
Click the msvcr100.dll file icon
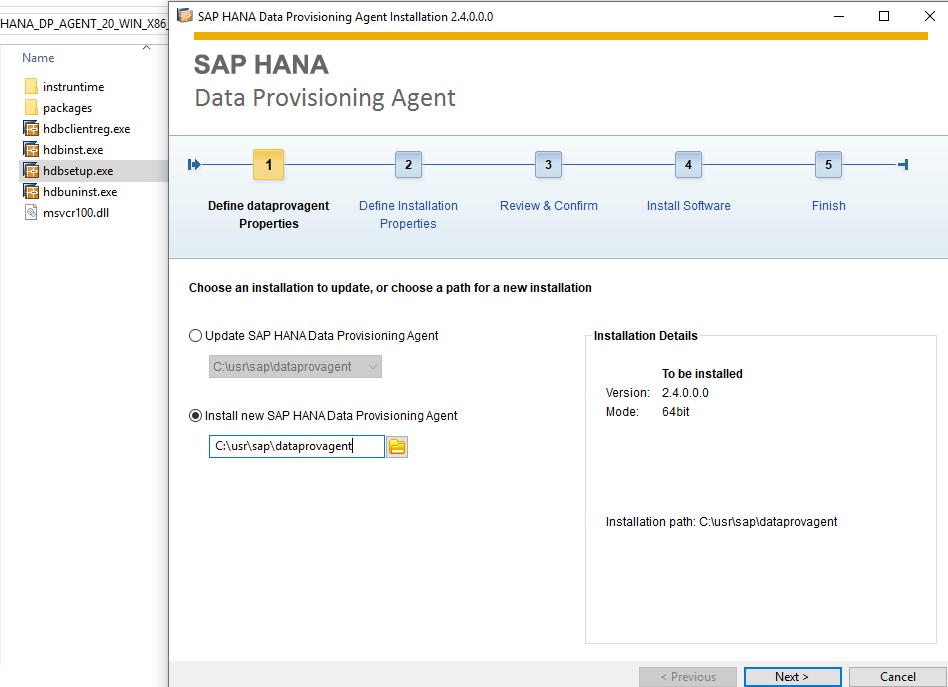click(x=31, y=212)
